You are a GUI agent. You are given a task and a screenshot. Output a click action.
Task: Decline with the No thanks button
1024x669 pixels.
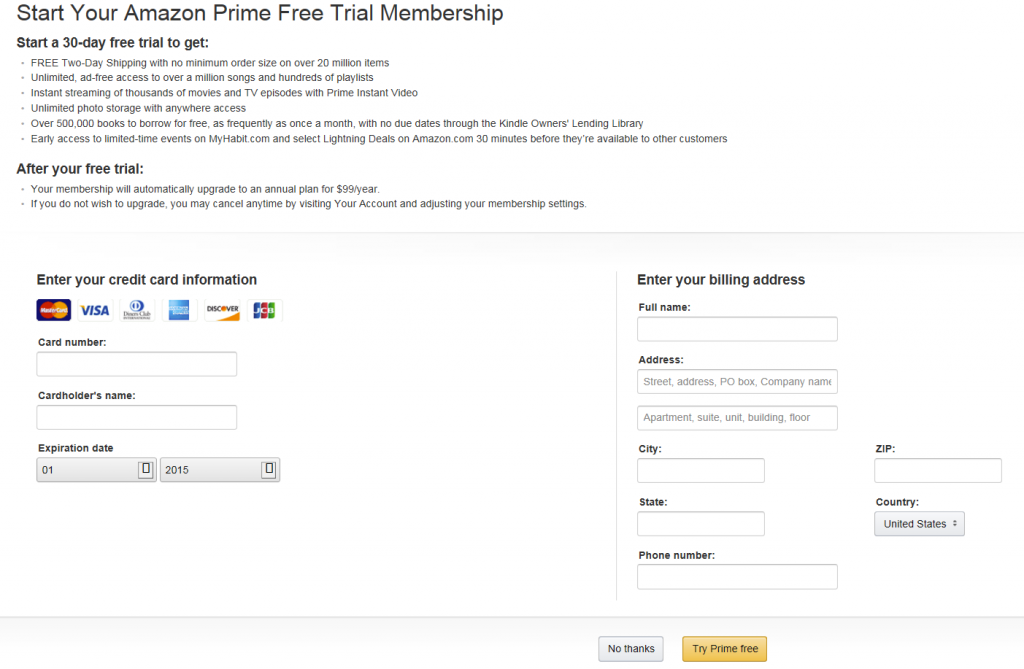(631, 649)
